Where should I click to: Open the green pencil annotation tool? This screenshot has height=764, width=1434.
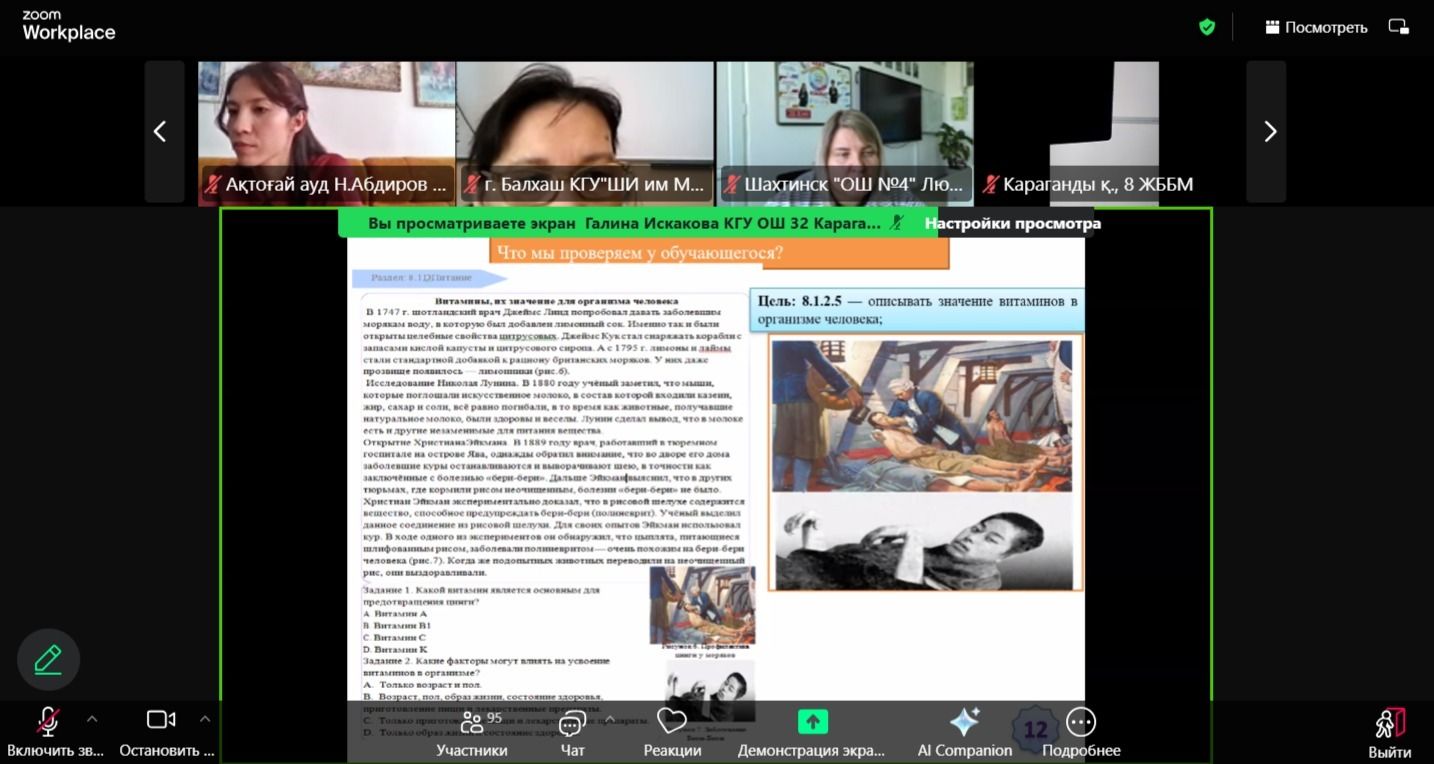(48, 659)
